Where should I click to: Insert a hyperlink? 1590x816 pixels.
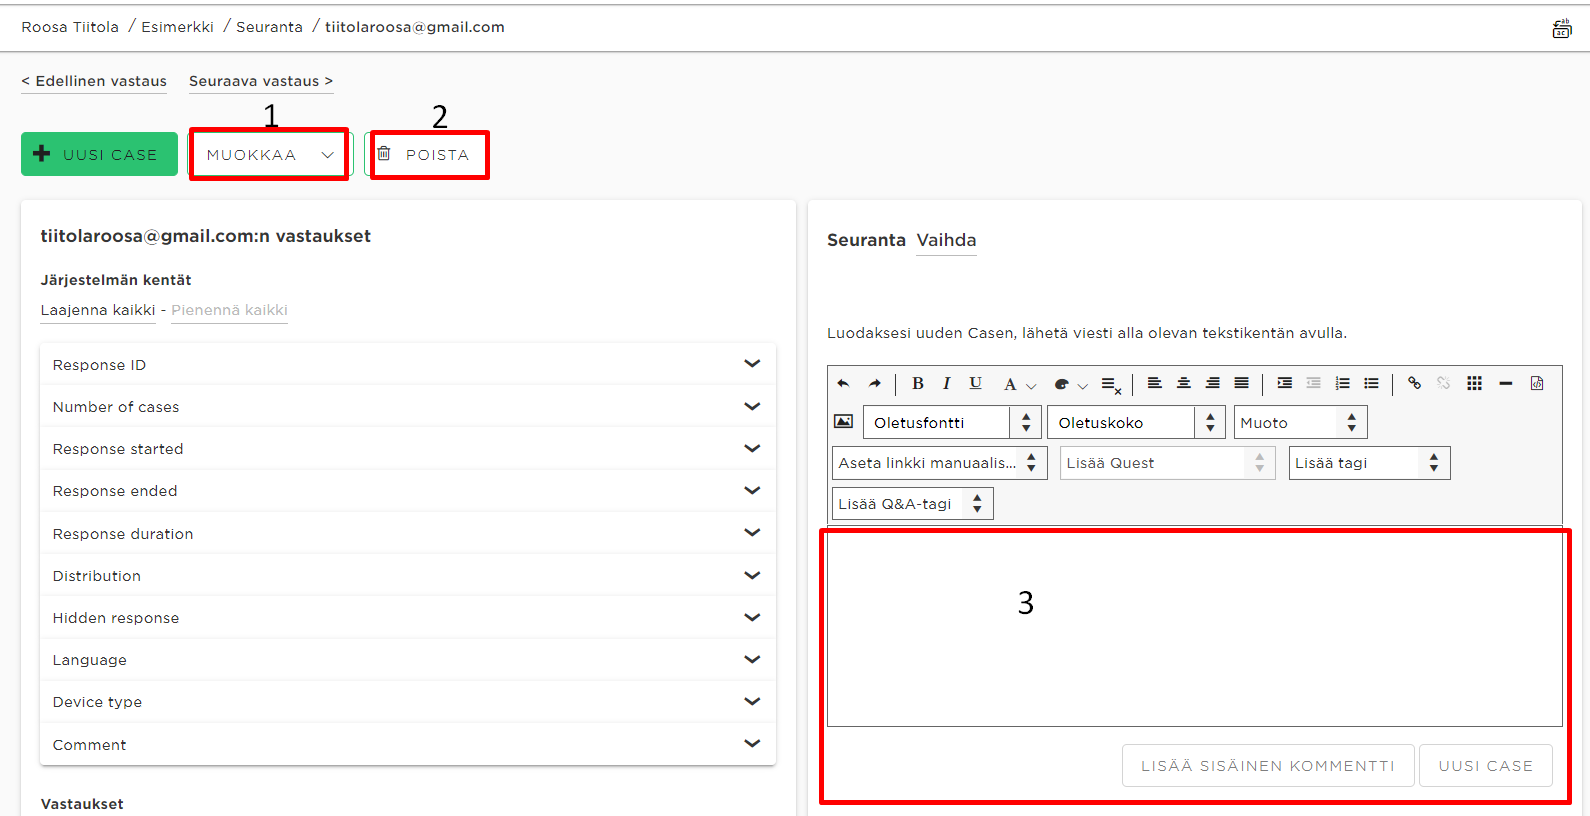click(x=1414, y=383)
